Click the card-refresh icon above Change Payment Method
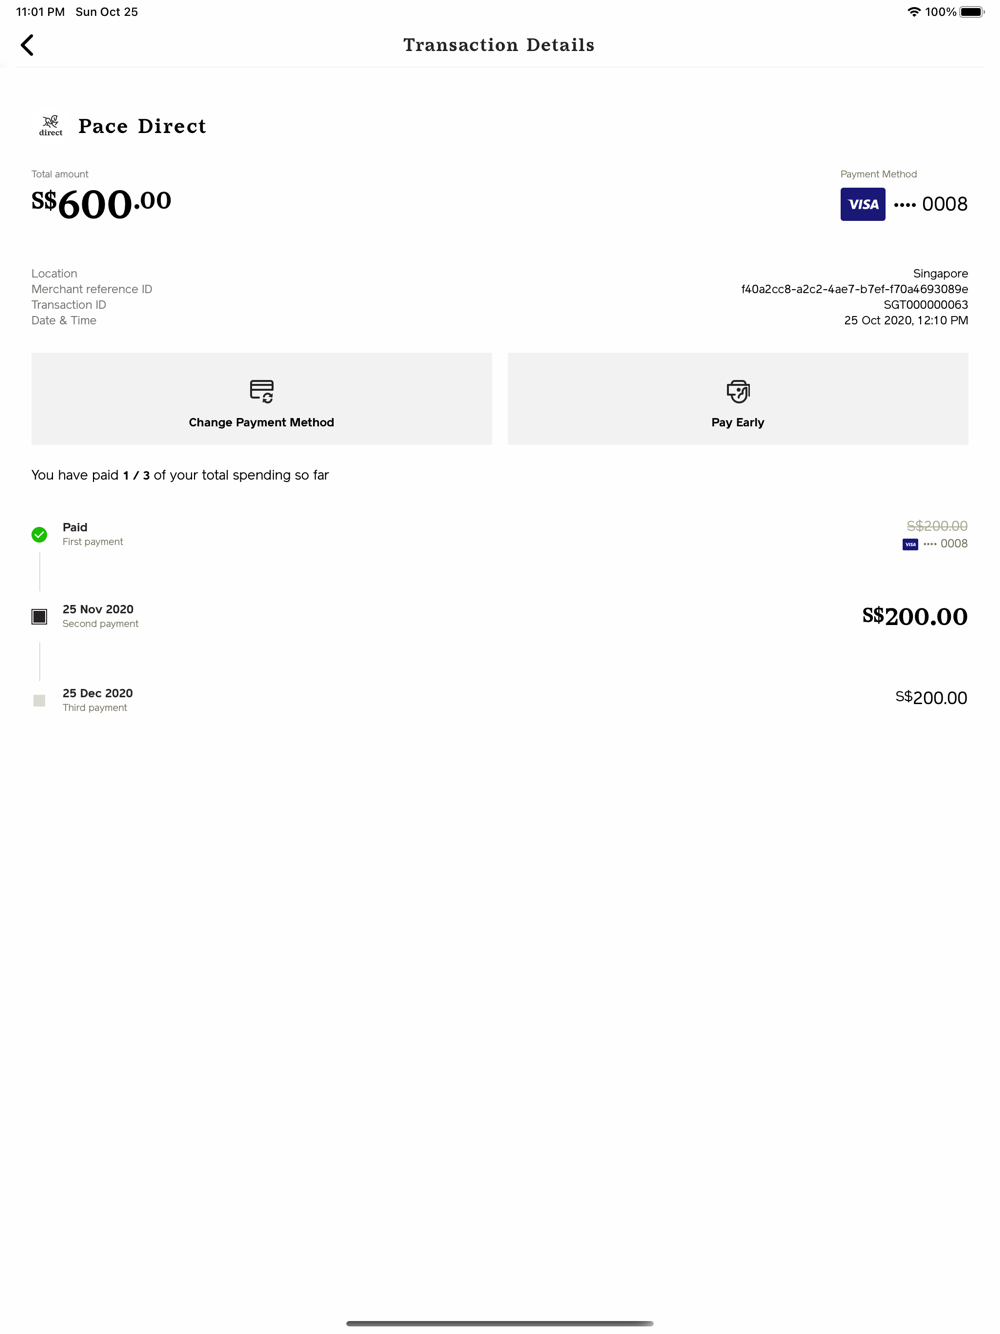Image resolution: width=1000 pixels, height=1334 pixels. click(262, 391)
